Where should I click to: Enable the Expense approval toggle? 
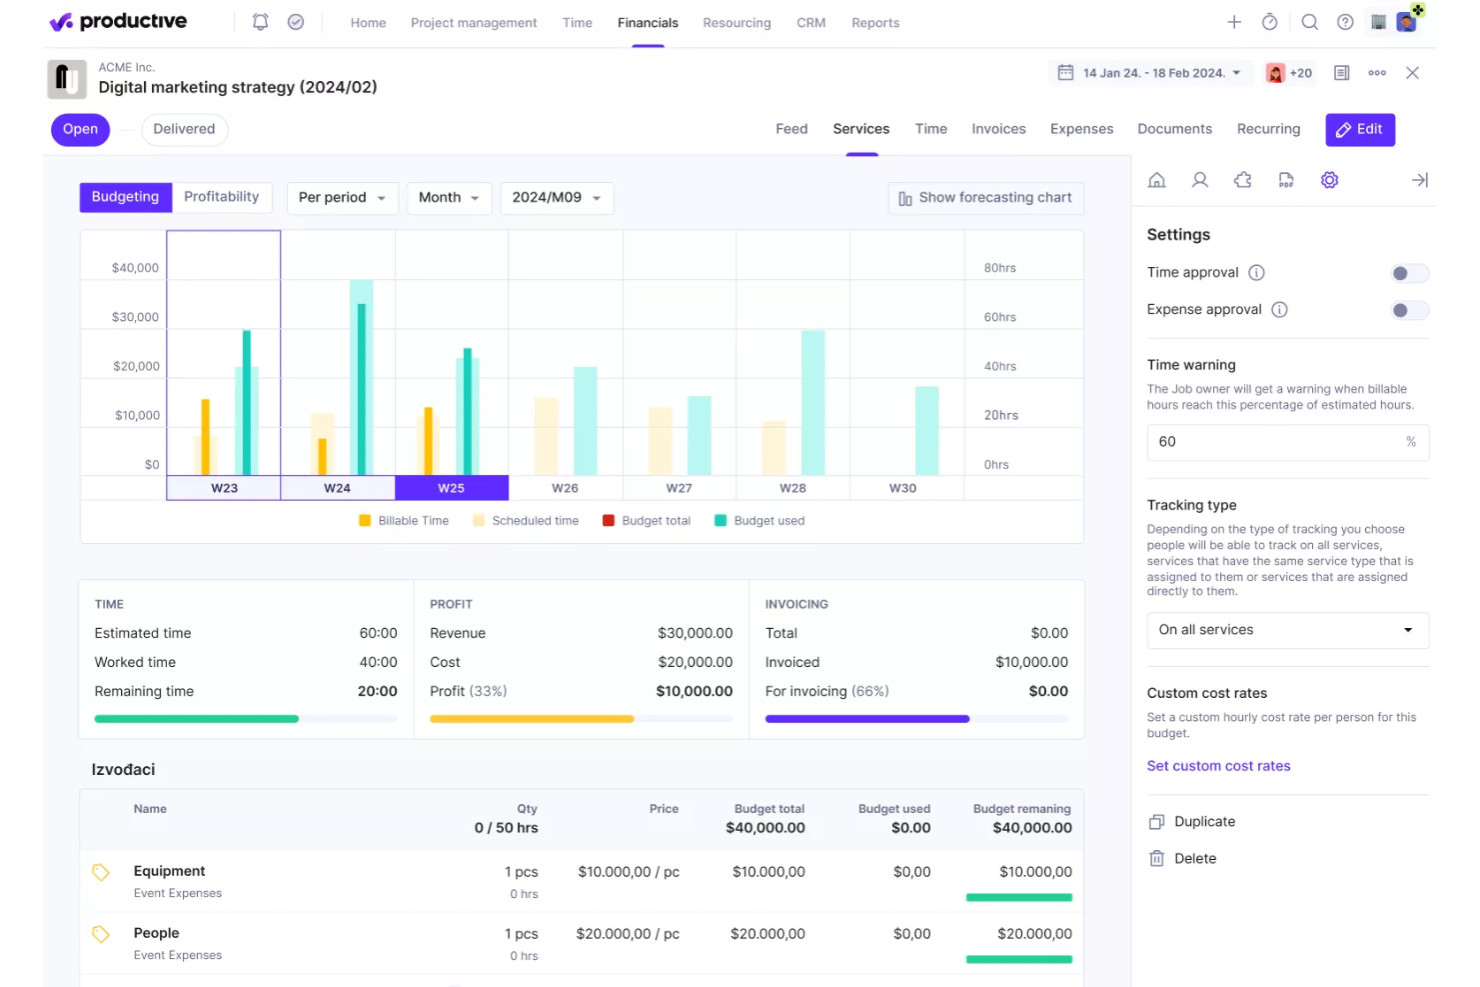coord(1409,310)
